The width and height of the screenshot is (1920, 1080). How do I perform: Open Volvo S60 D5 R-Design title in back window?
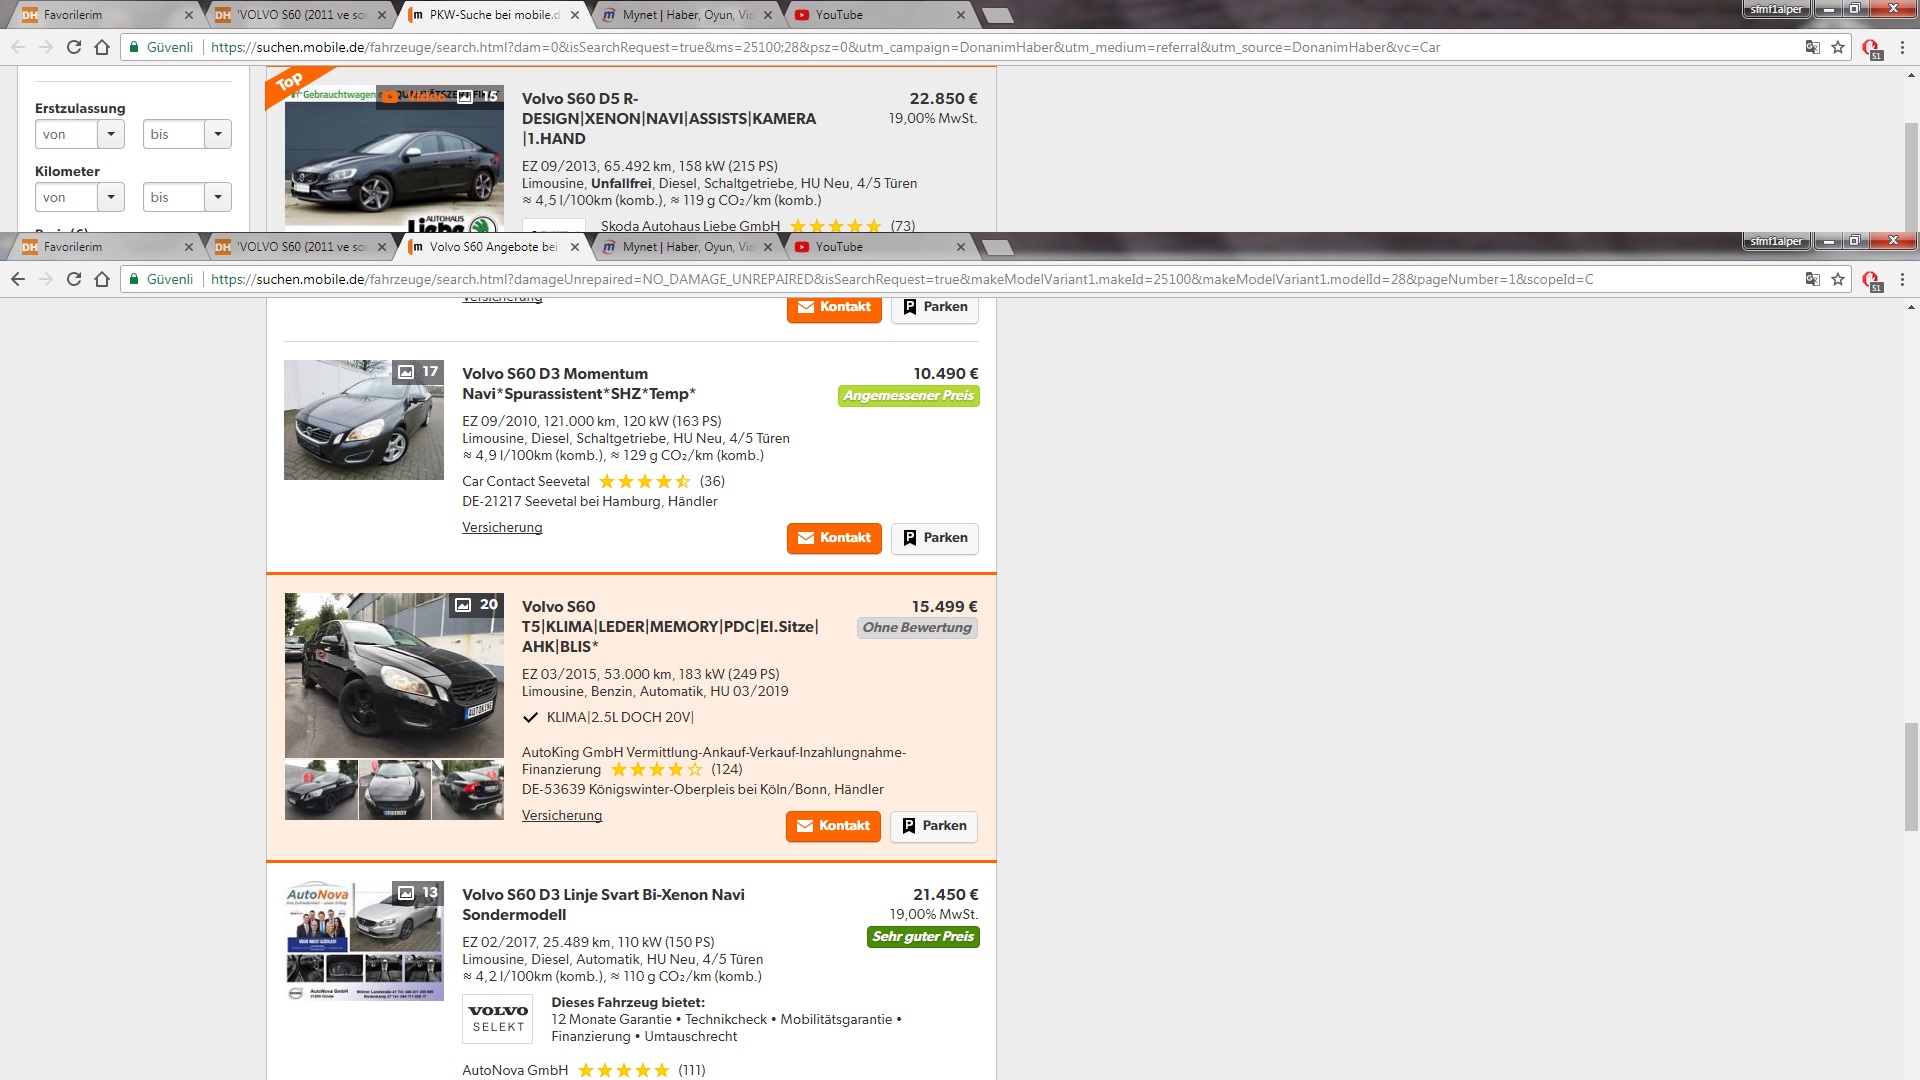click(x=669, y=119)
